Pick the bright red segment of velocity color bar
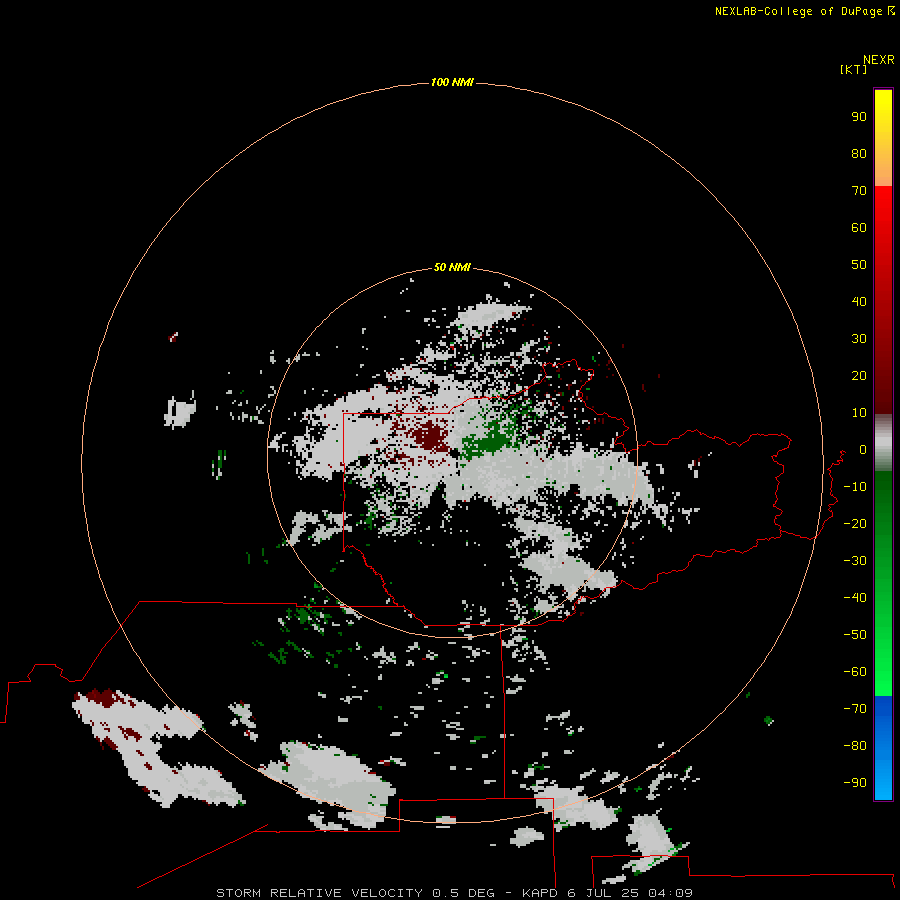900x900 pixels. pos(883,300)
